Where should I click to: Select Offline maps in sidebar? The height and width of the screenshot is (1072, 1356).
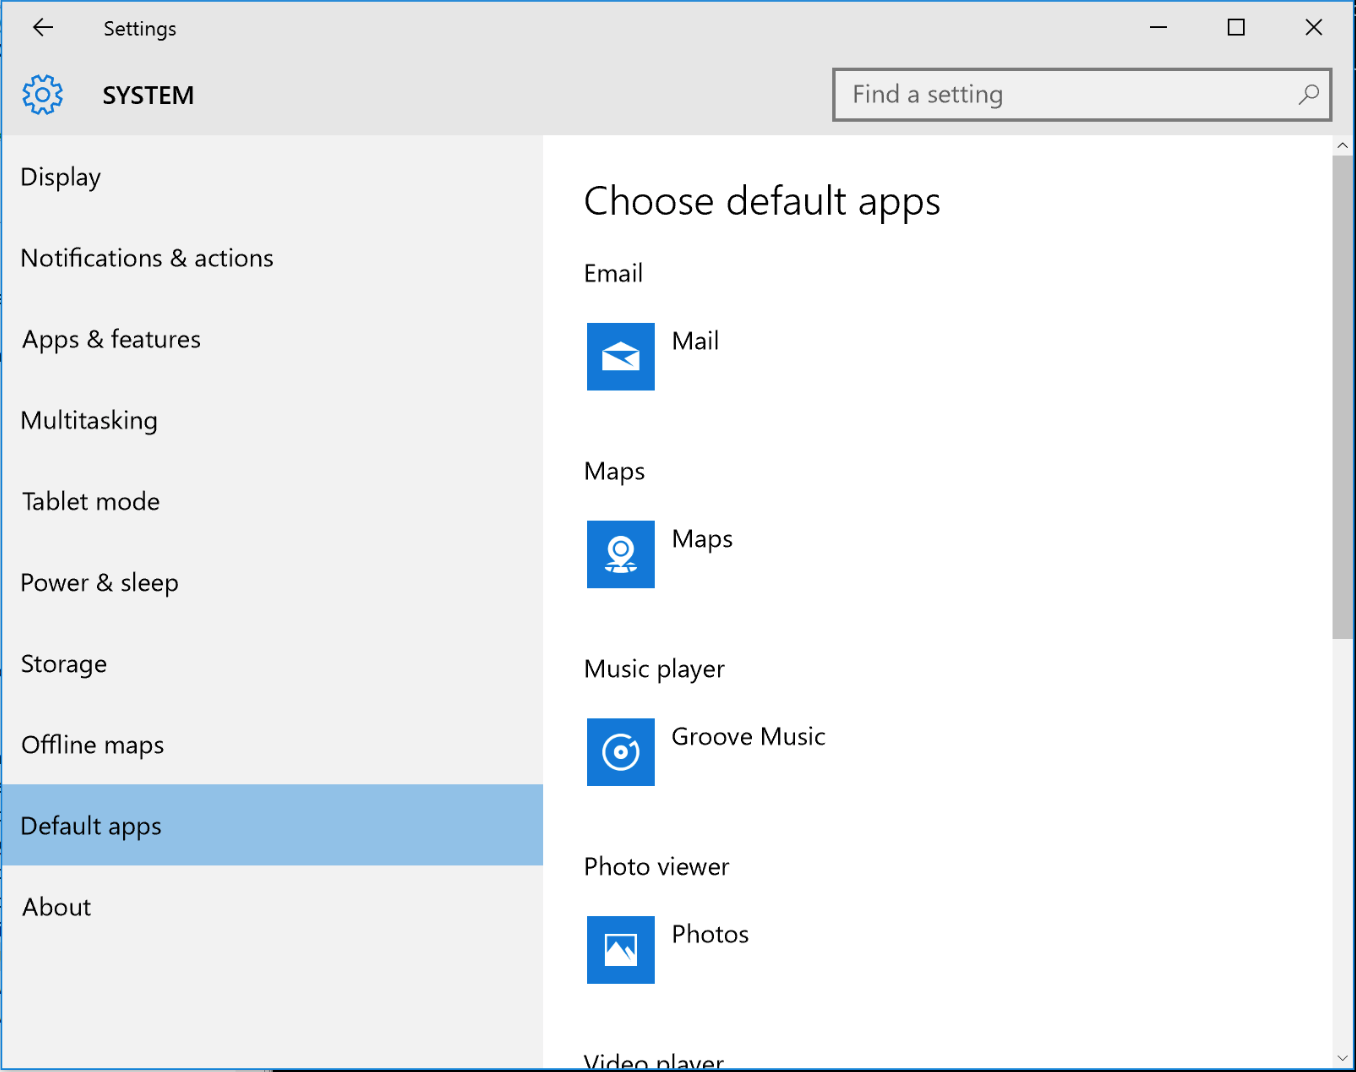coord(93,744)
